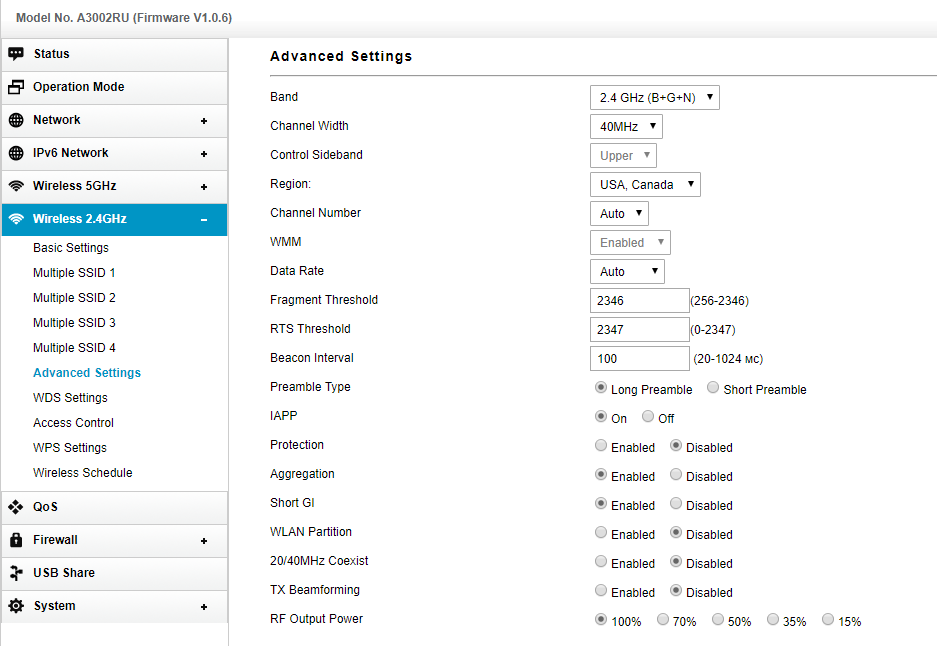
Task: Open WPS Settings page
Action: [70, 448]
